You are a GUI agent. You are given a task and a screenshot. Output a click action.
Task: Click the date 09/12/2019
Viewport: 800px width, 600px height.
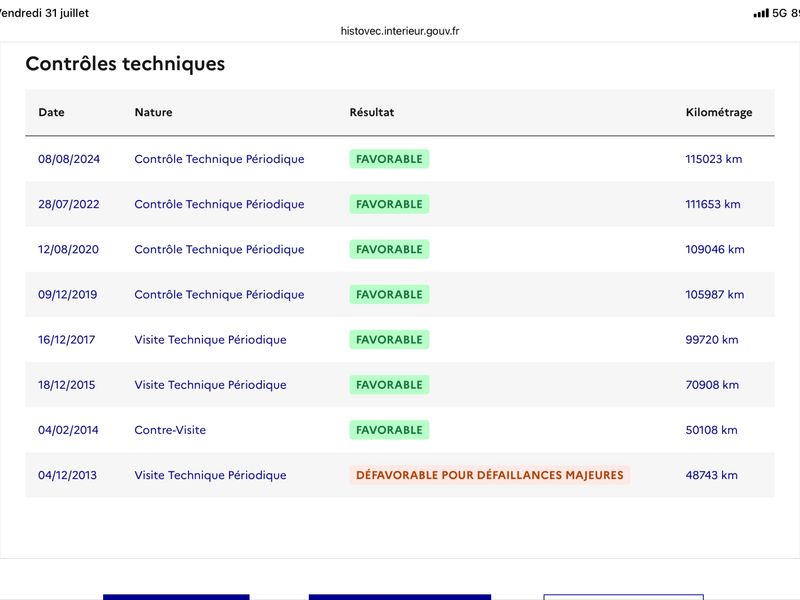pyautogui.click(x=67, y=294)
